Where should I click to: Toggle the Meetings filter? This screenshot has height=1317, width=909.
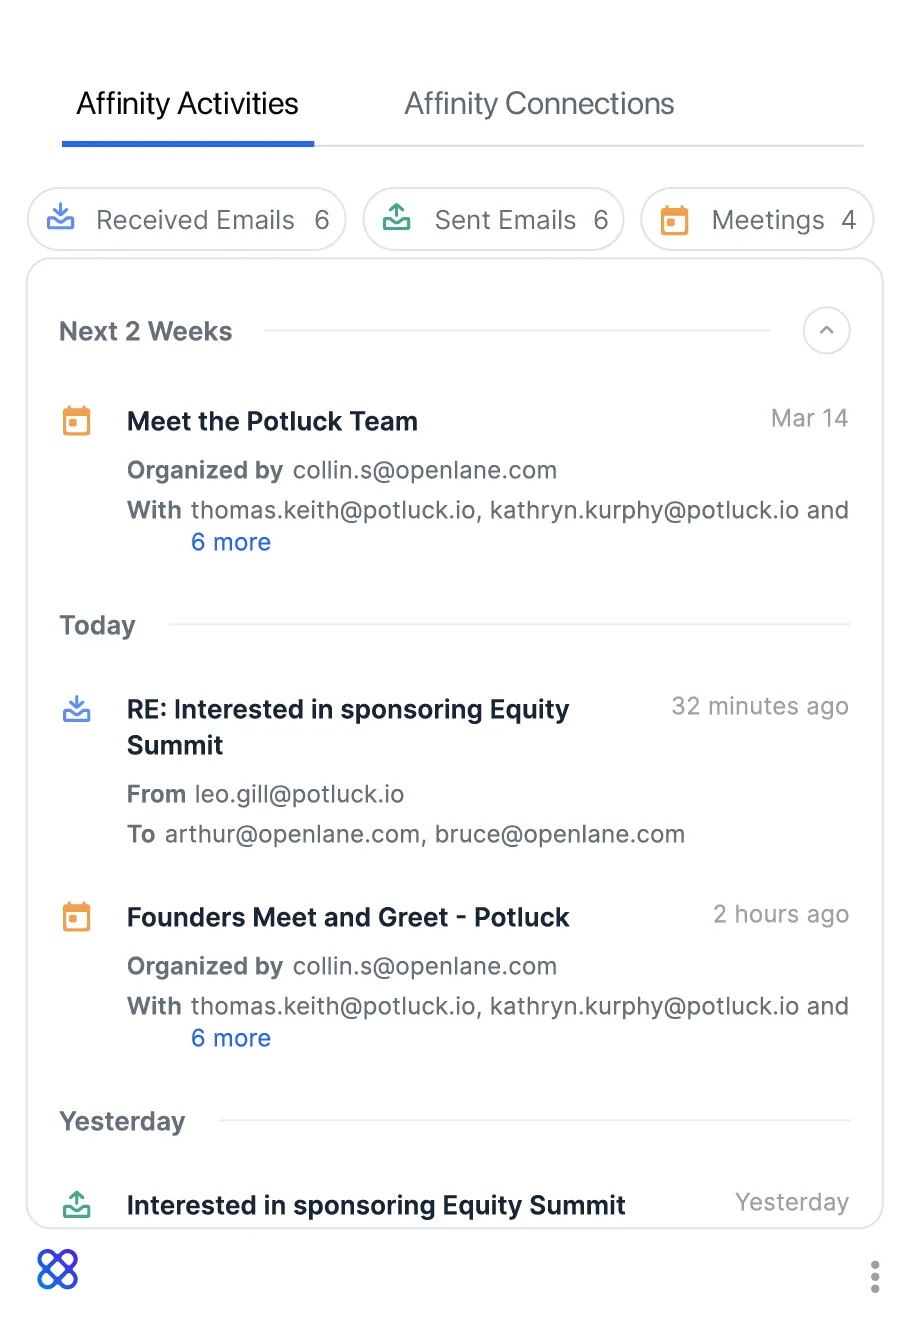[757, 219]
